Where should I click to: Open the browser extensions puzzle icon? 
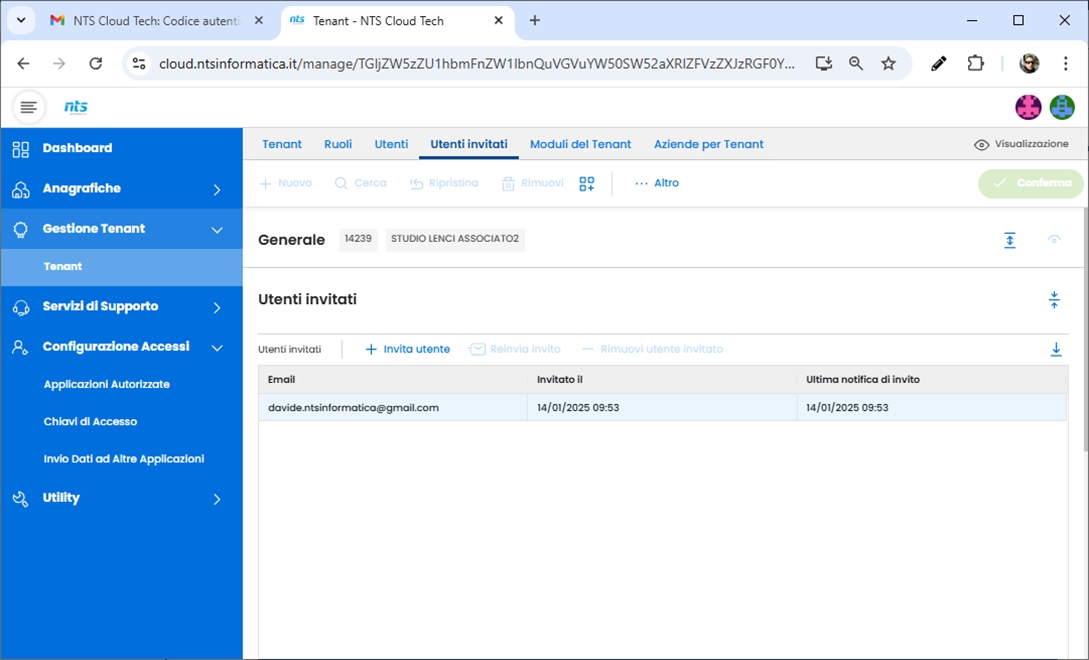975,63
